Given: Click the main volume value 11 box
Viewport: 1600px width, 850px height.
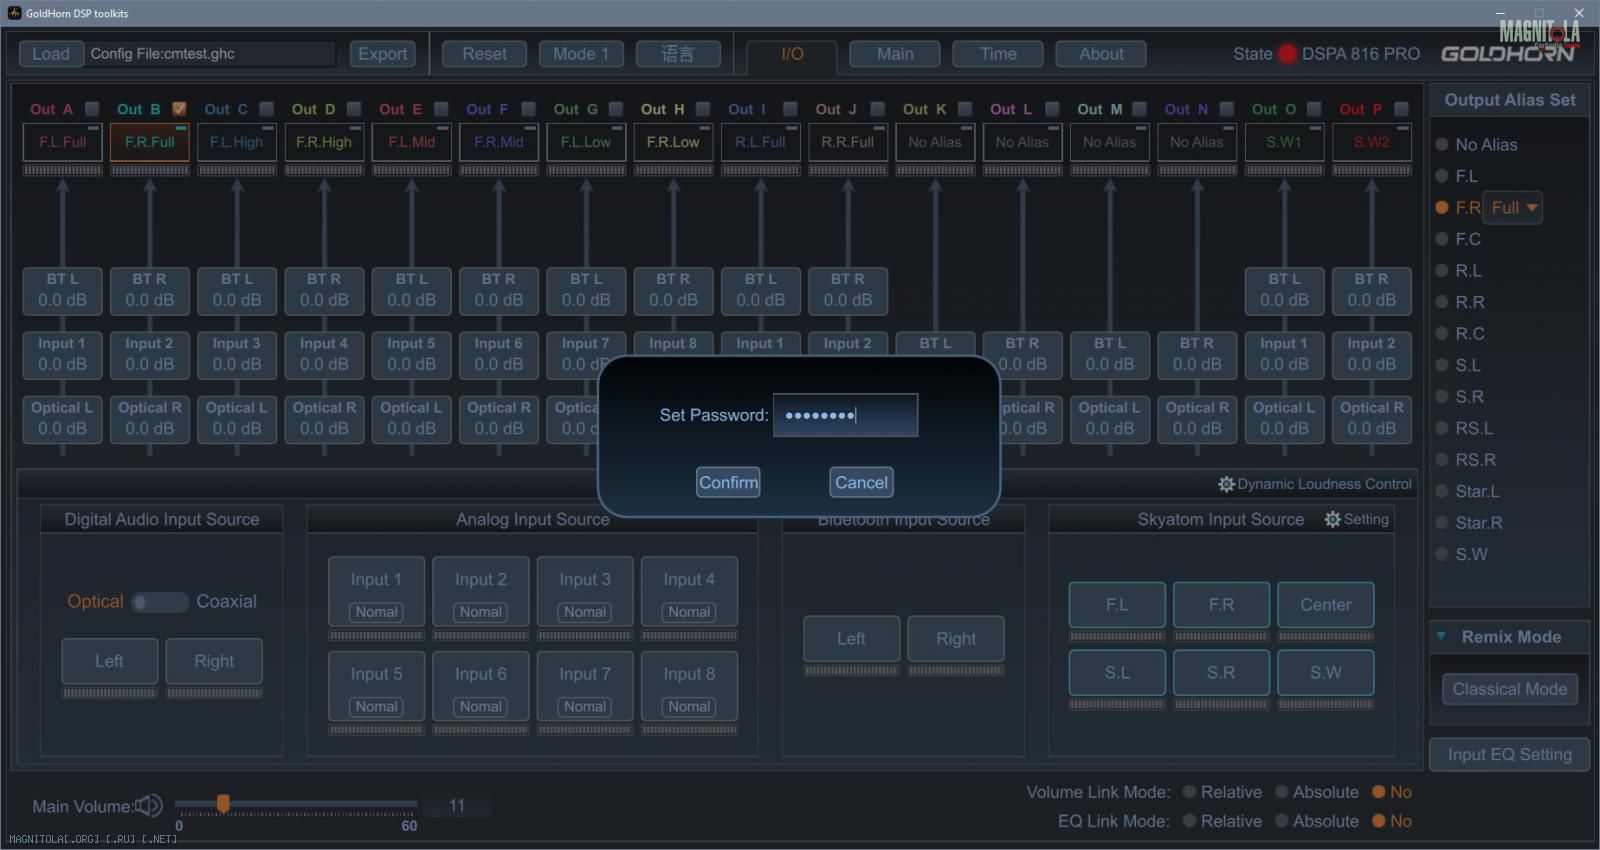Looking at the screenshot, I should (x=457, y=806).
